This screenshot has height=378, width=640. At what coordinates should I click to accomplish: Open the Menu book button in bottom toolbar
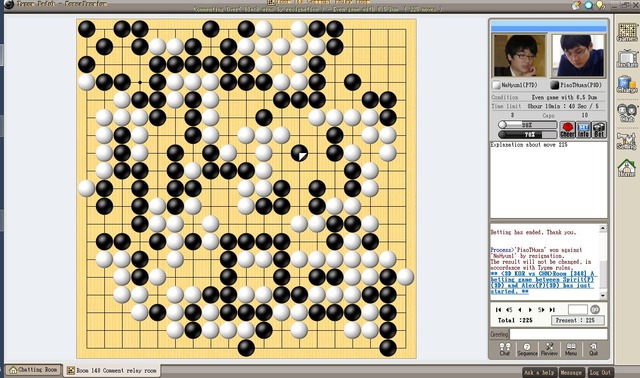[571, 349]
